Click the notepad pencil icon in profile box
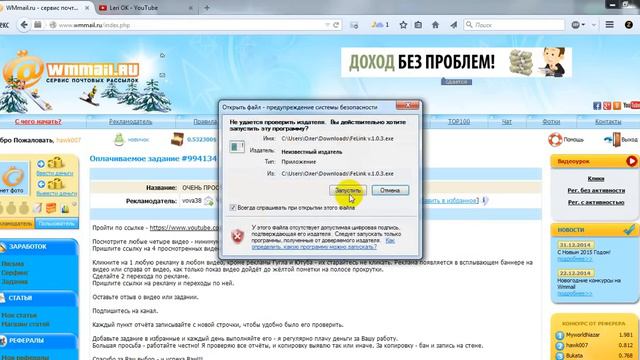The height and width of the screenshot is (360, 640). (x=38, y=208)
